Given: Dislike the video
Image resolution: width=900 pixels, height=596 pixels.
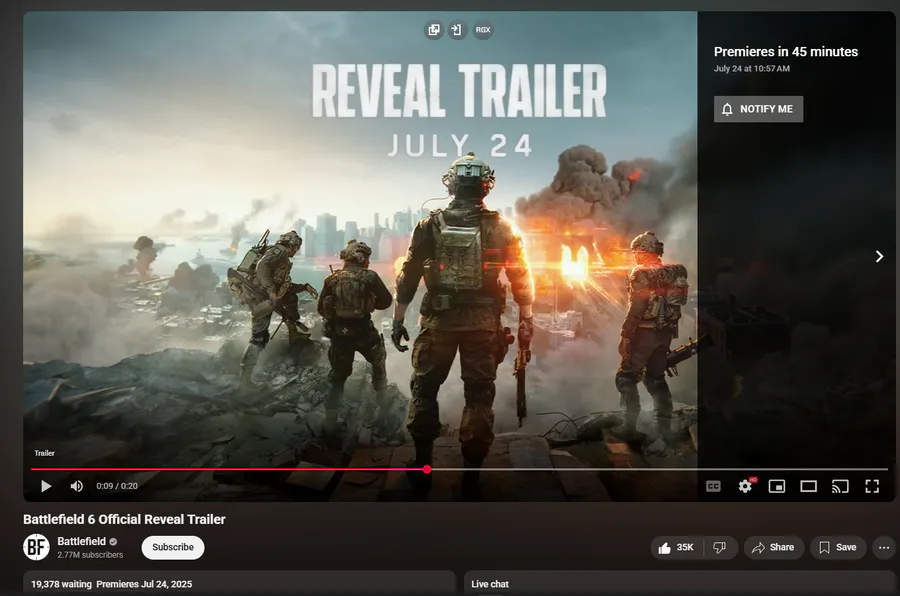Looking at the screenshot, I should 719,548.
